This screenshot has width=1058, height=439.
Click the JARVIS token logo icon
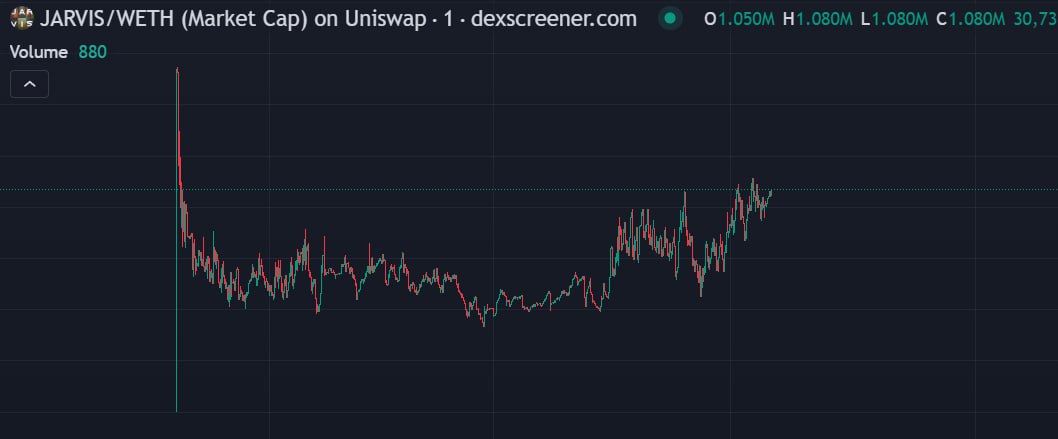point(22,18)
